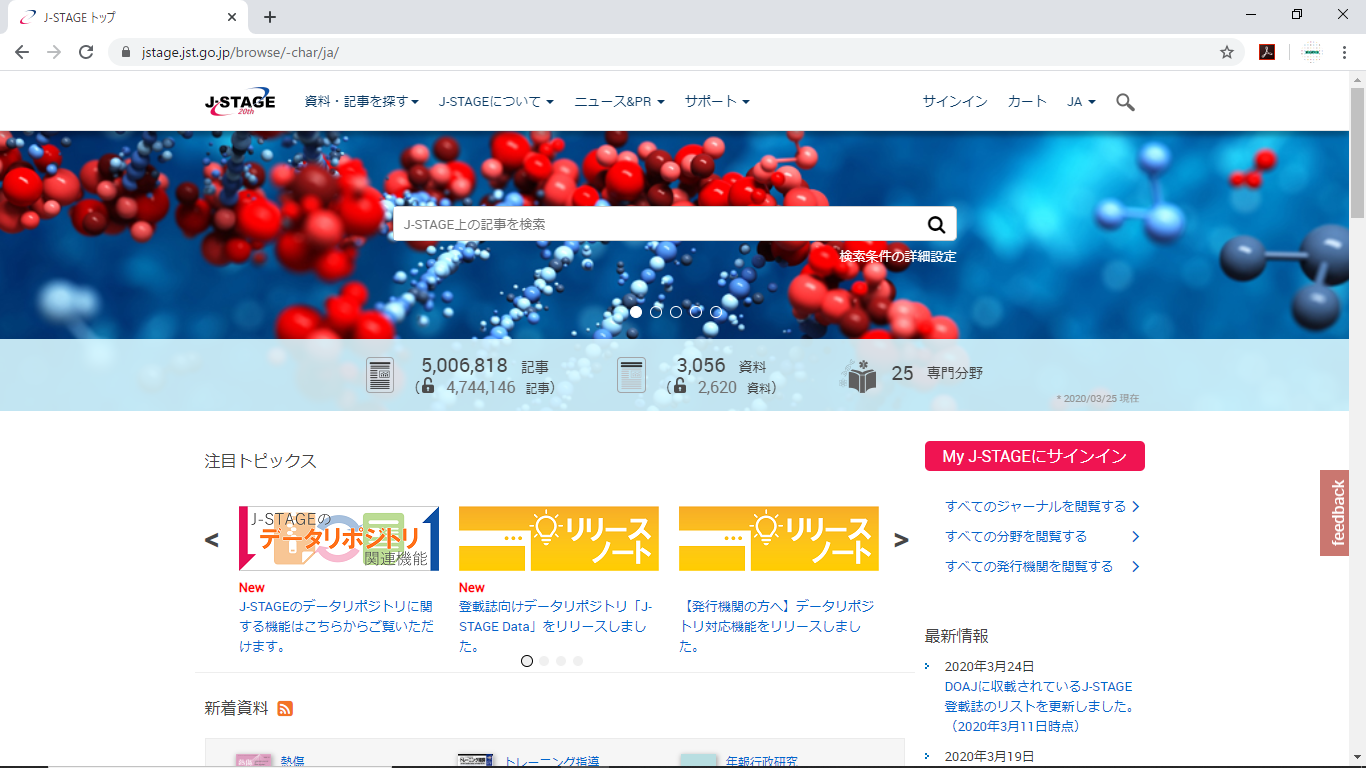Open the middle リリースノート thumbnail
This screenshot has width=1366, height=768.
[x=559, y=538]
